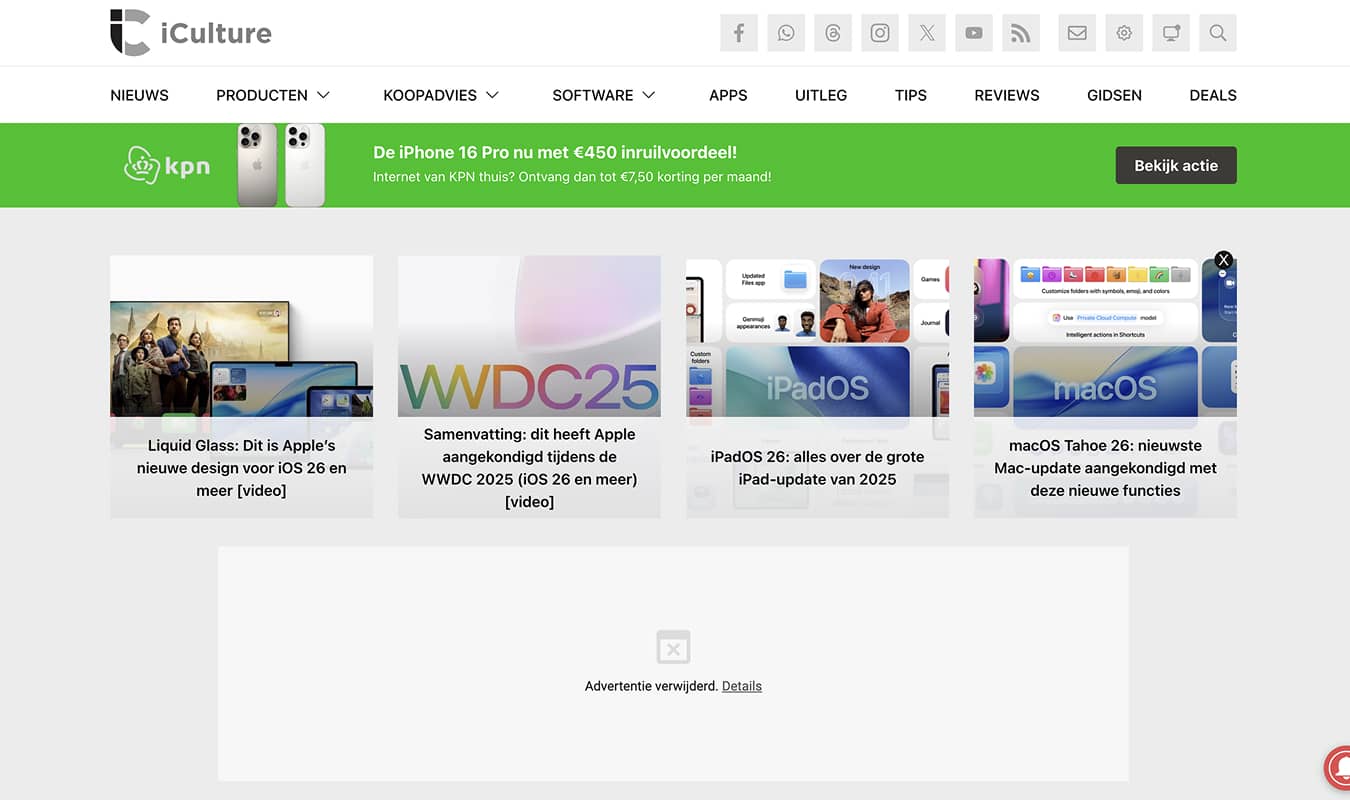Click the removed ad placeholder icon
Image resolution: width=1350 pixels, height=800 pixels.
673,648
